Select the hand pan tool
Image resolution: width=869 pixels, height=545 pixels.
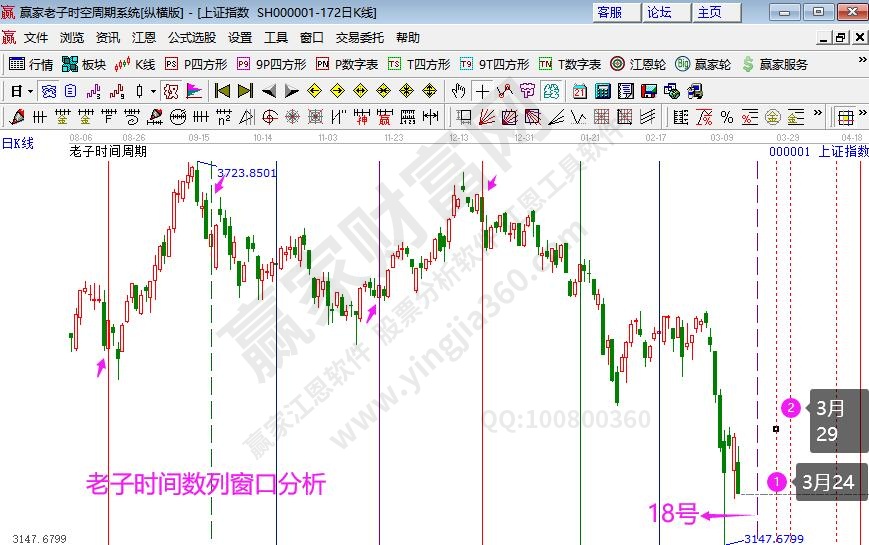458,91
